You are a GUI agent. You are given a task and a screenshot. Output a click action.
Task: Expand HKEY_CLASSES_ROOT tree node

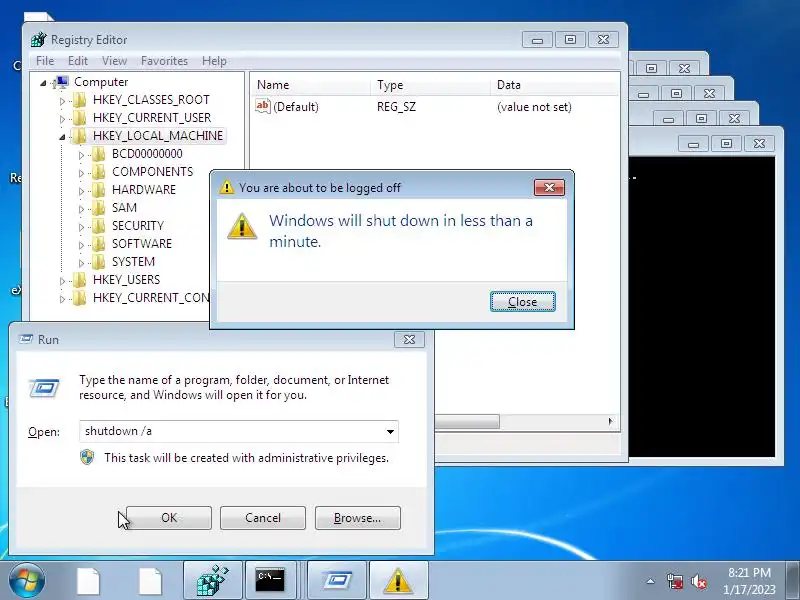tap(62, 101)
